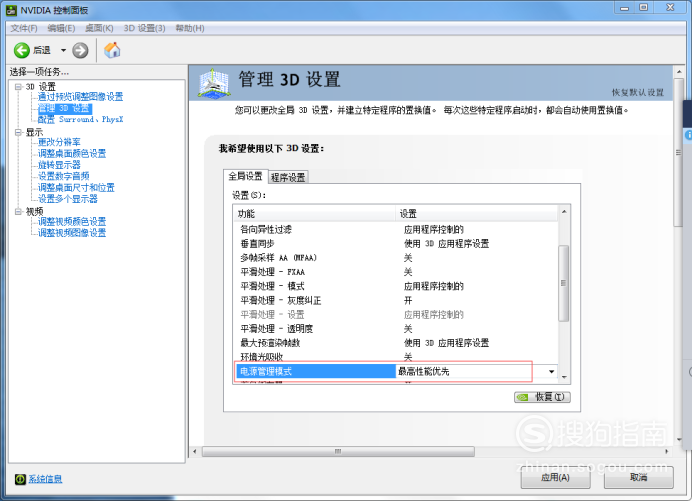692x501 pixels.
Task: Select the 平滑处理 - FXAA row
Action: [x=395, y=272]
